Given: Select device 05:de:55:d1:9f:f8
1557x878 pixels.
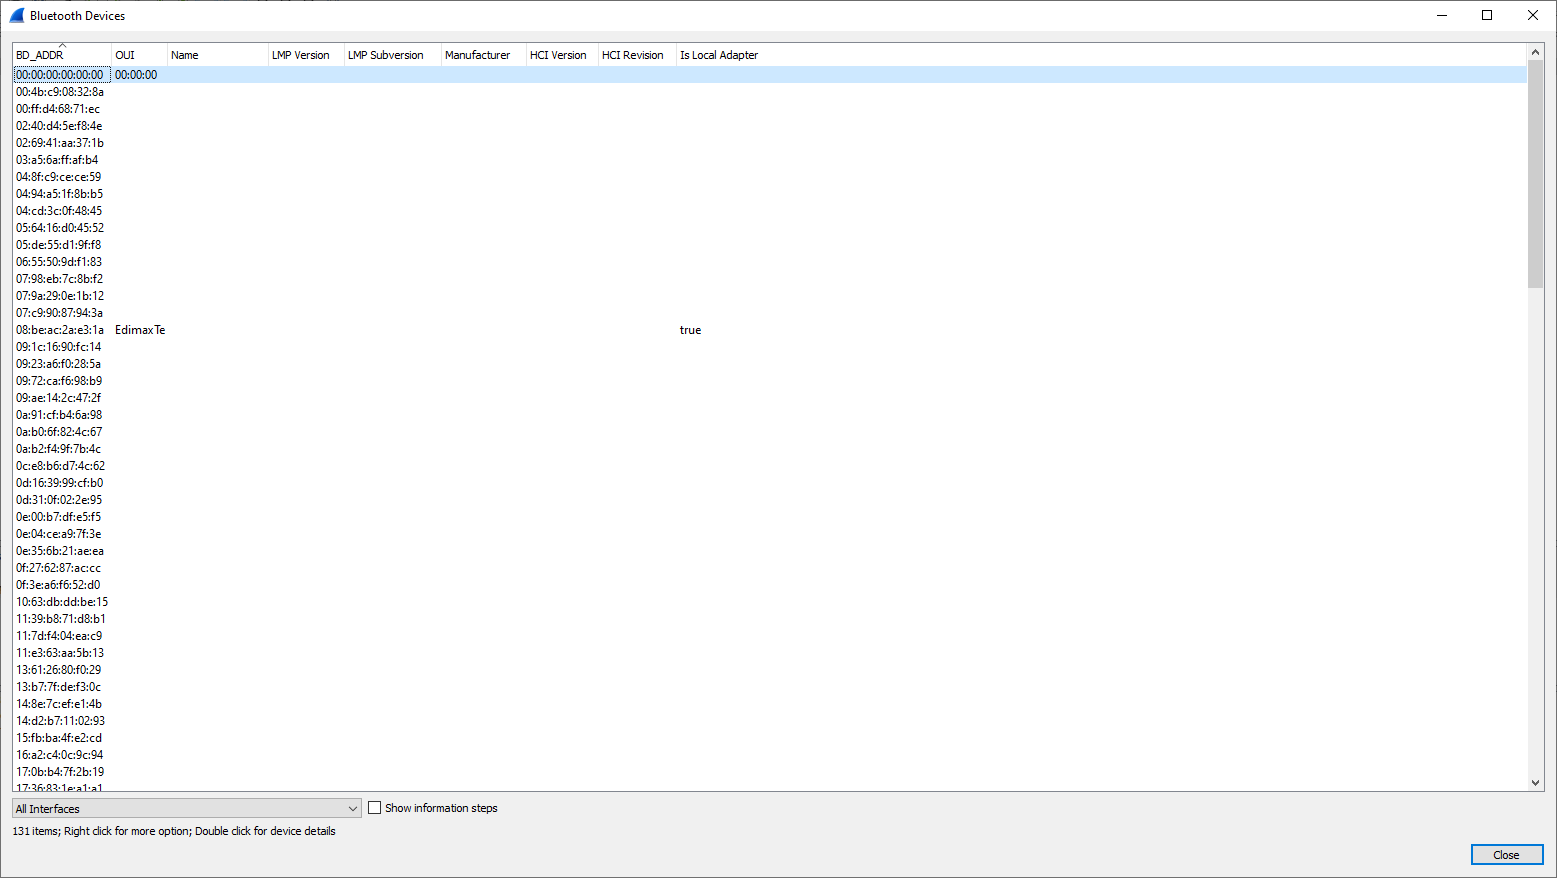Looking at the screenshot, I should coord(58,245).
